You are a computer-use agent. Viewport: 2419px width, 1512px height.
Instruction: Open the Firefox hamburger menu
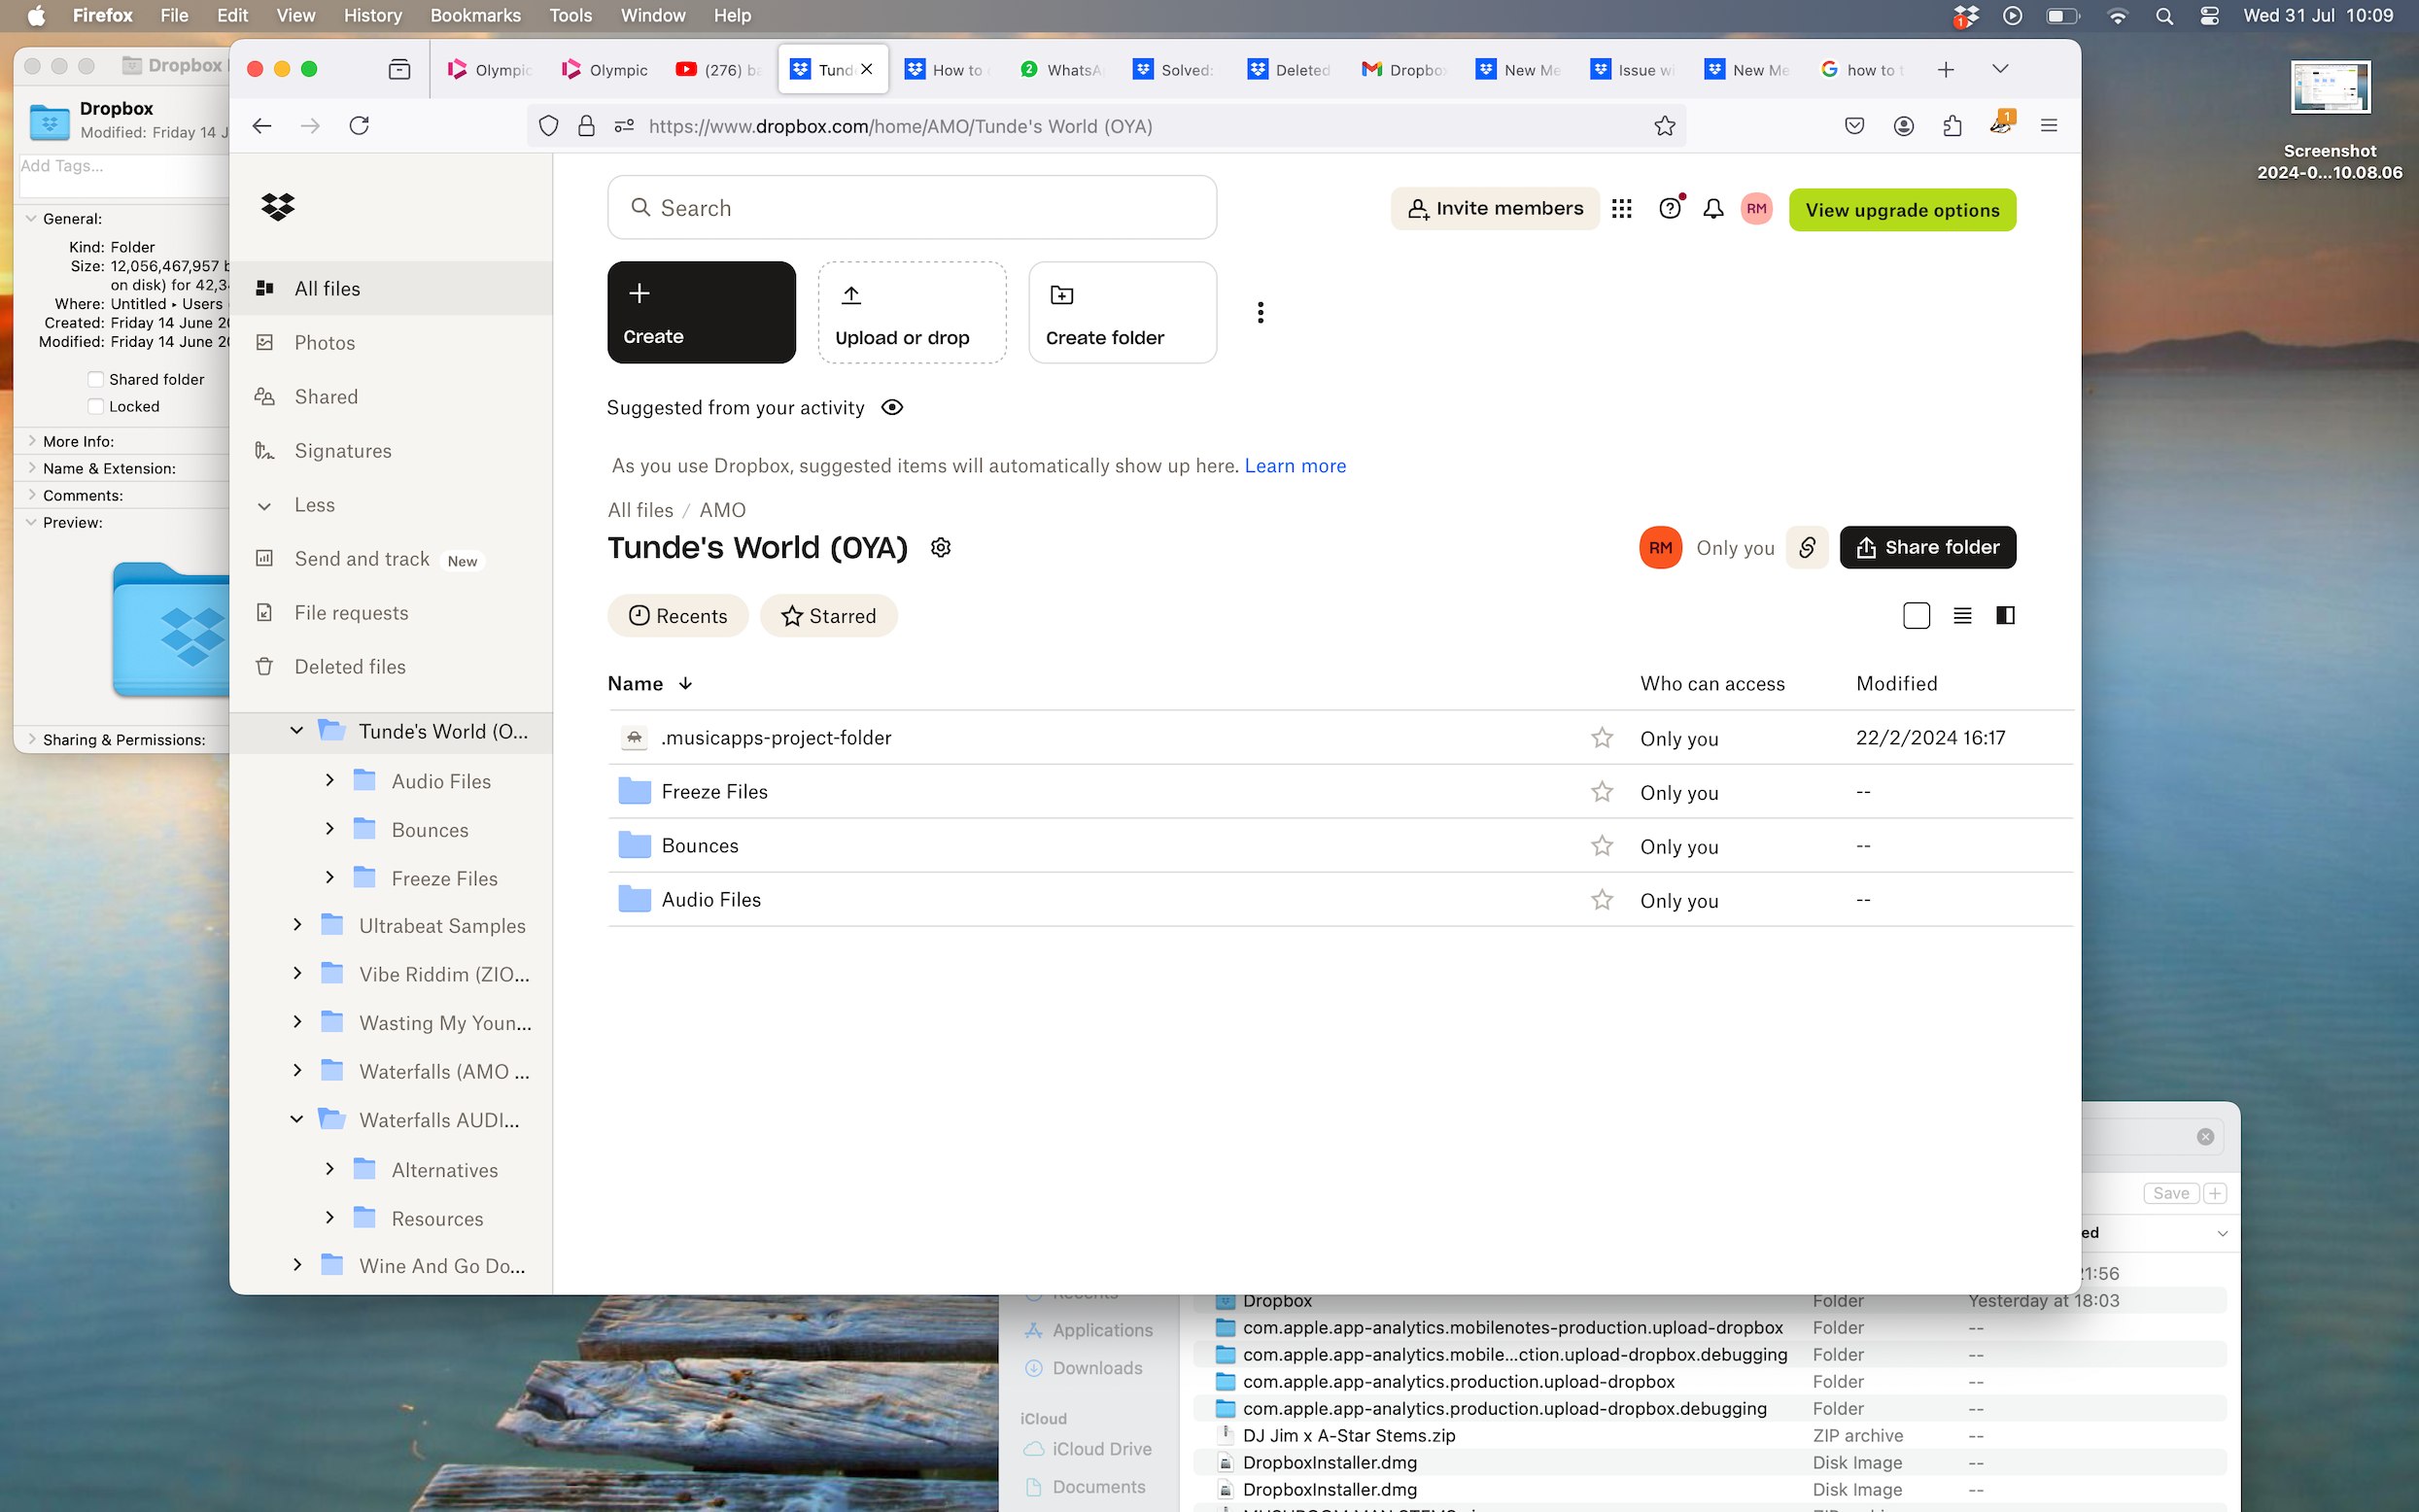pyautogui.click(x=2049, y=126)
